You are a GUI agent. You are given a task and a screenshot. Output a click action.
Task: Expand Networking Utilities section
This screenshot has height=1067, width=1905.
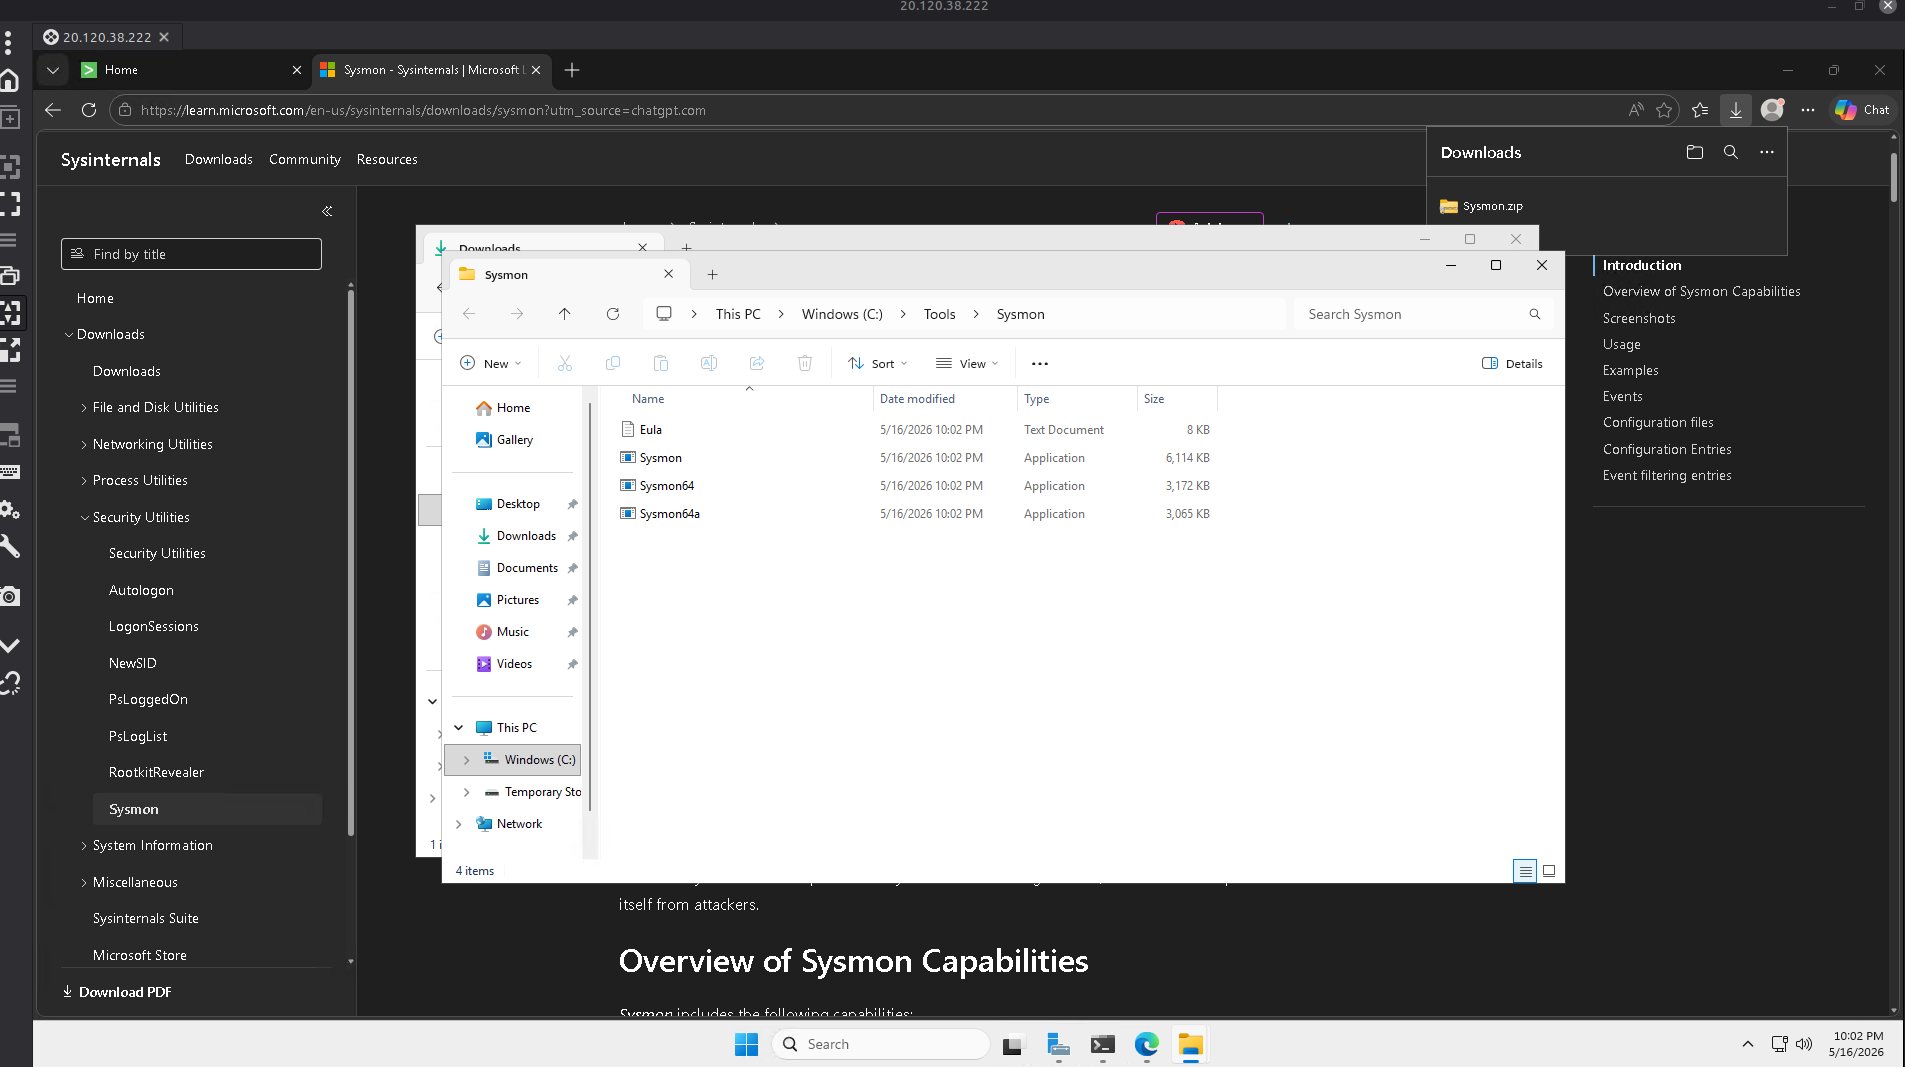click(84, 444)
